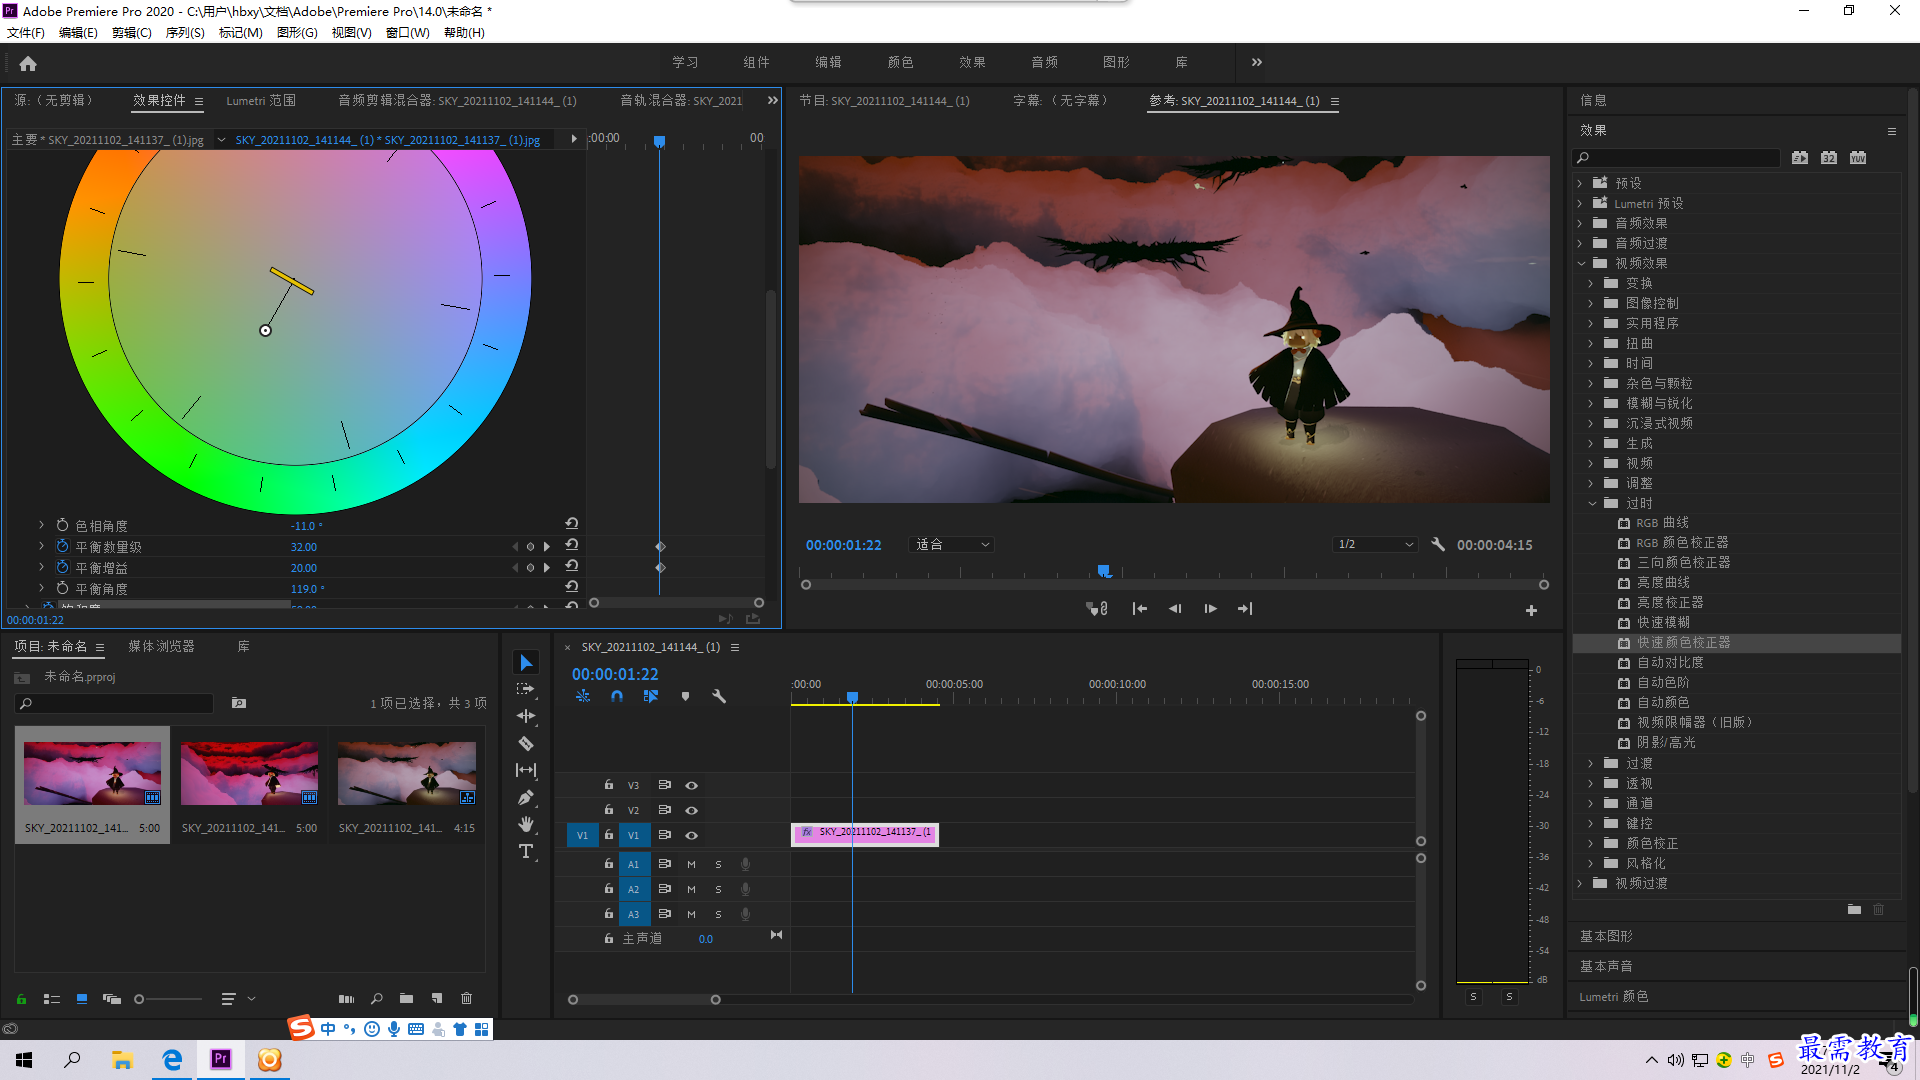Open the 基本图形 panel

point(1606,936)
